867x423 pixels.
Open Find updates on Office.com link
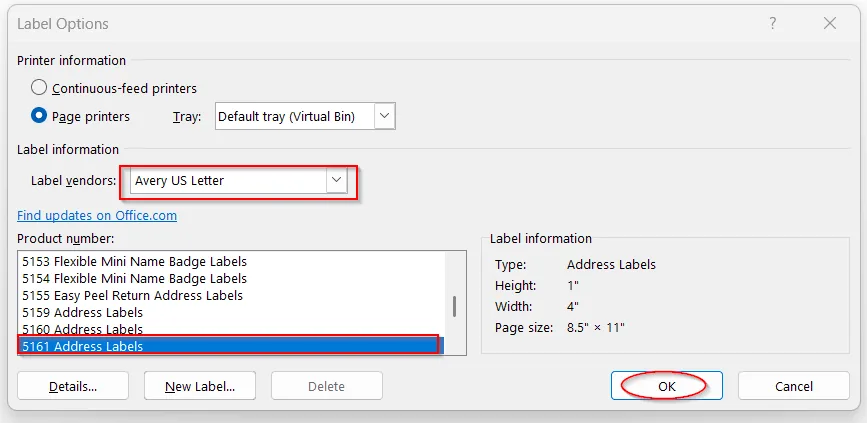point(97,215)
